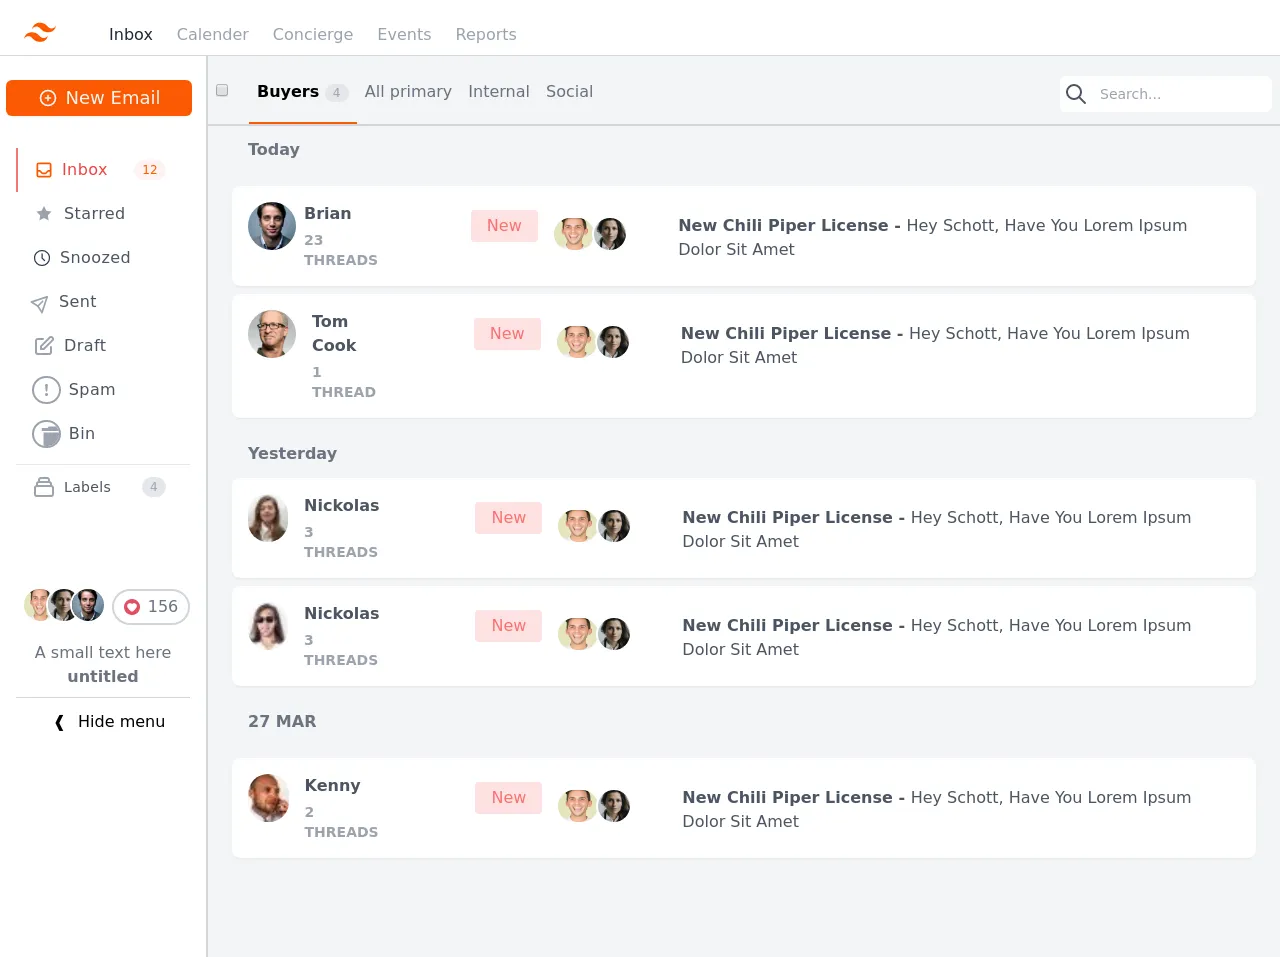
Task: Click the app logo in the header
Action: point(40,33)
